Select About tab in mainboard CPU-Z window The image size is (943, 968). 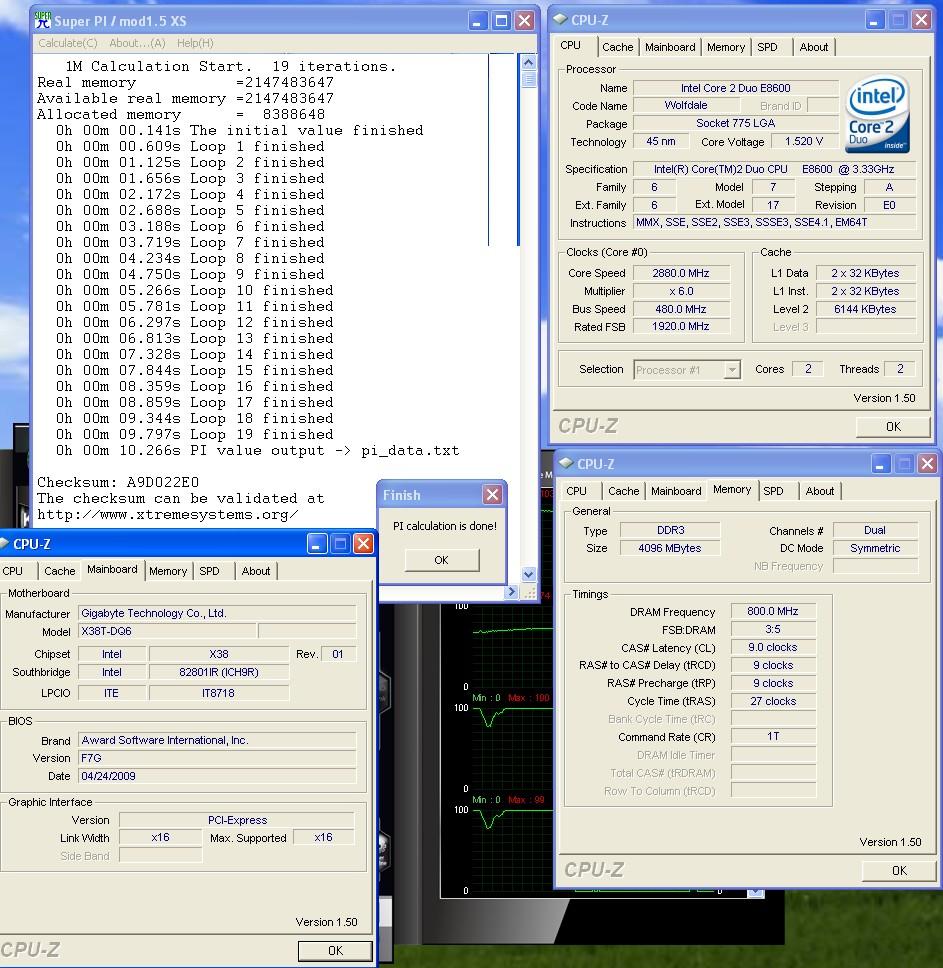(x=256, y=572)
